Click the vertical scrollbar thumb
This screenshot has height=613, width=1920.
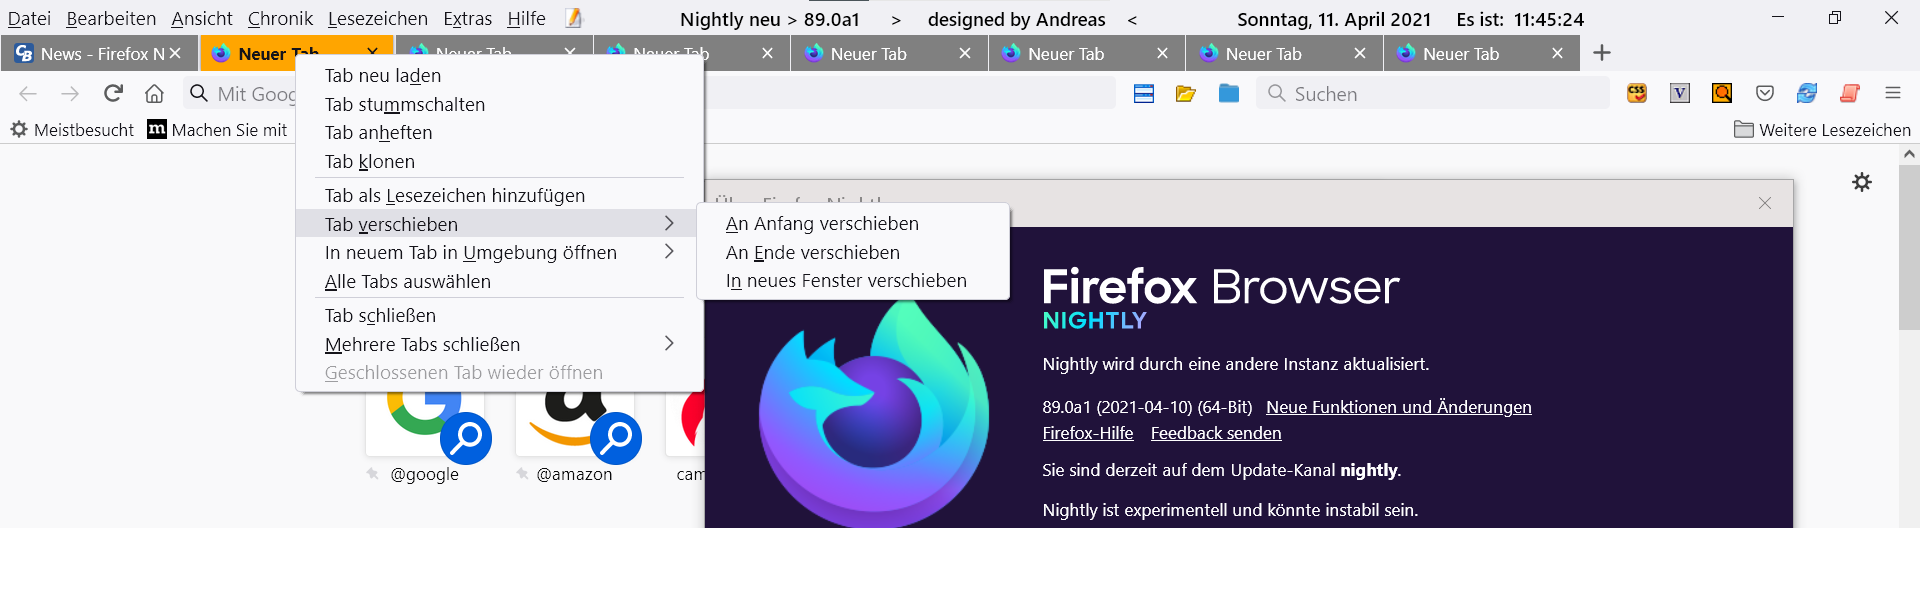click(1909, 247)
